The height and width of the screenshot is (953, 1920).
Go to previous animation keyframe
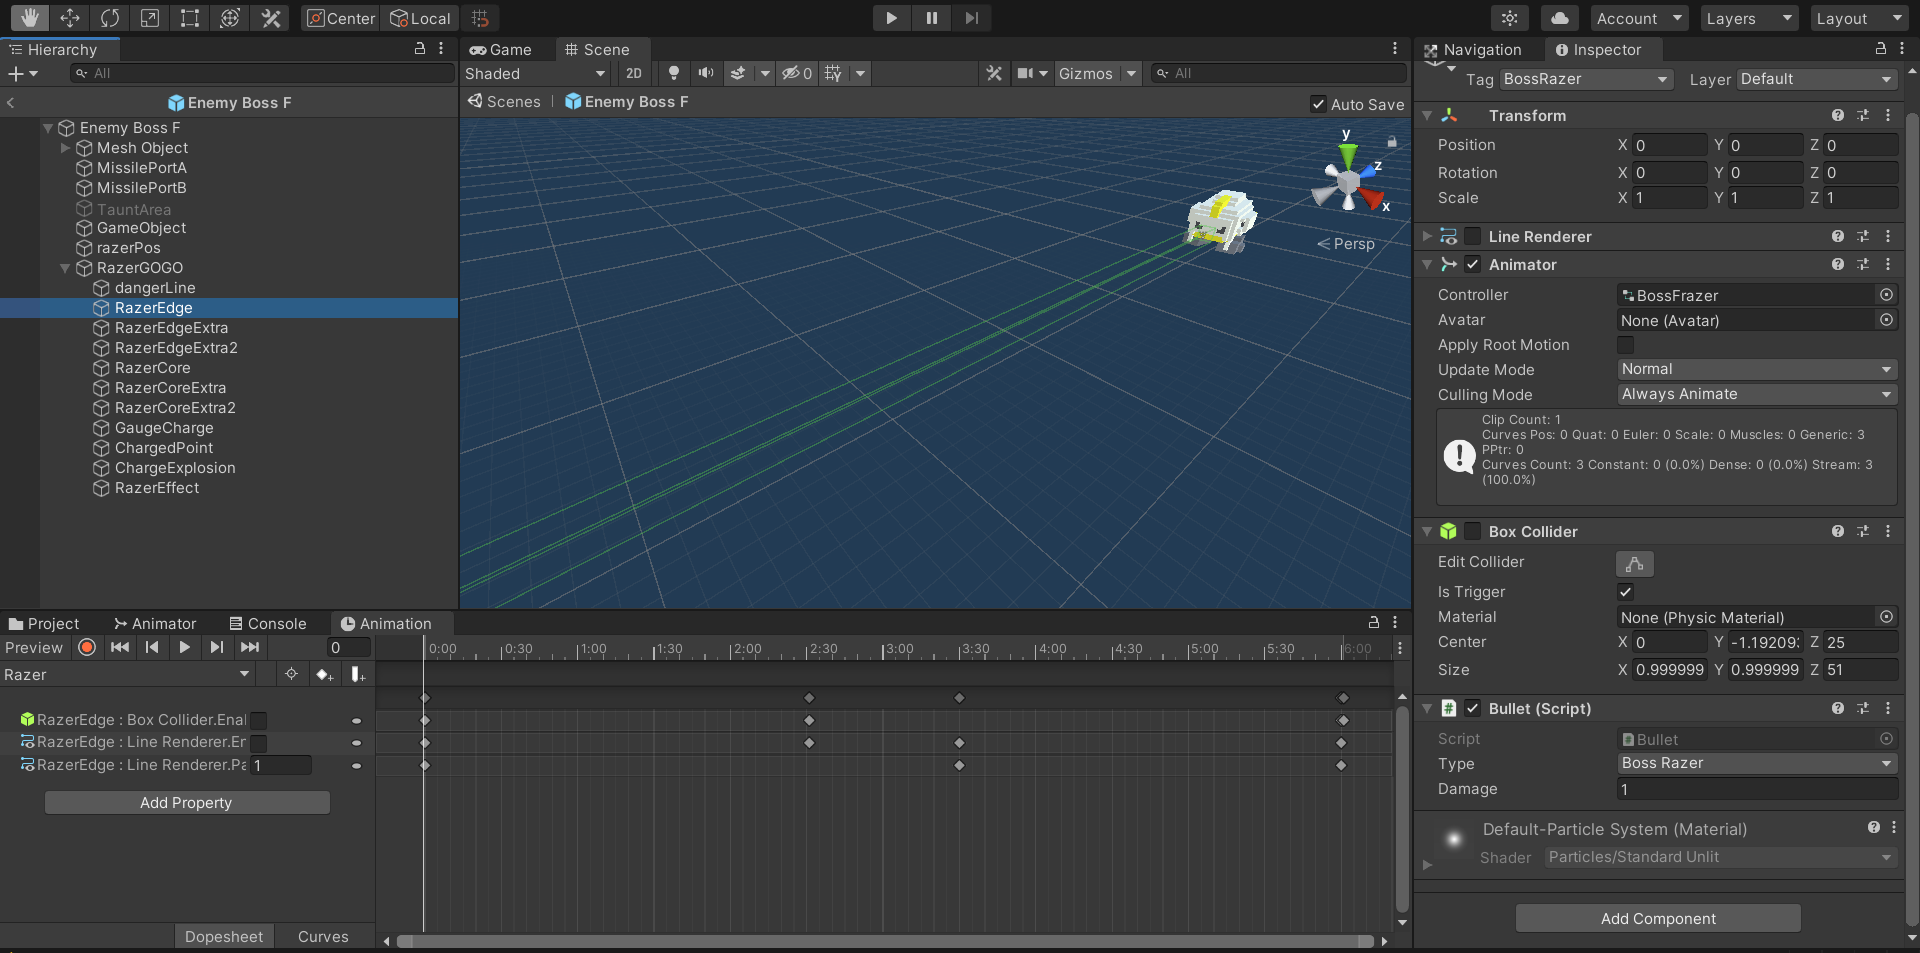(x=152, y=647)
